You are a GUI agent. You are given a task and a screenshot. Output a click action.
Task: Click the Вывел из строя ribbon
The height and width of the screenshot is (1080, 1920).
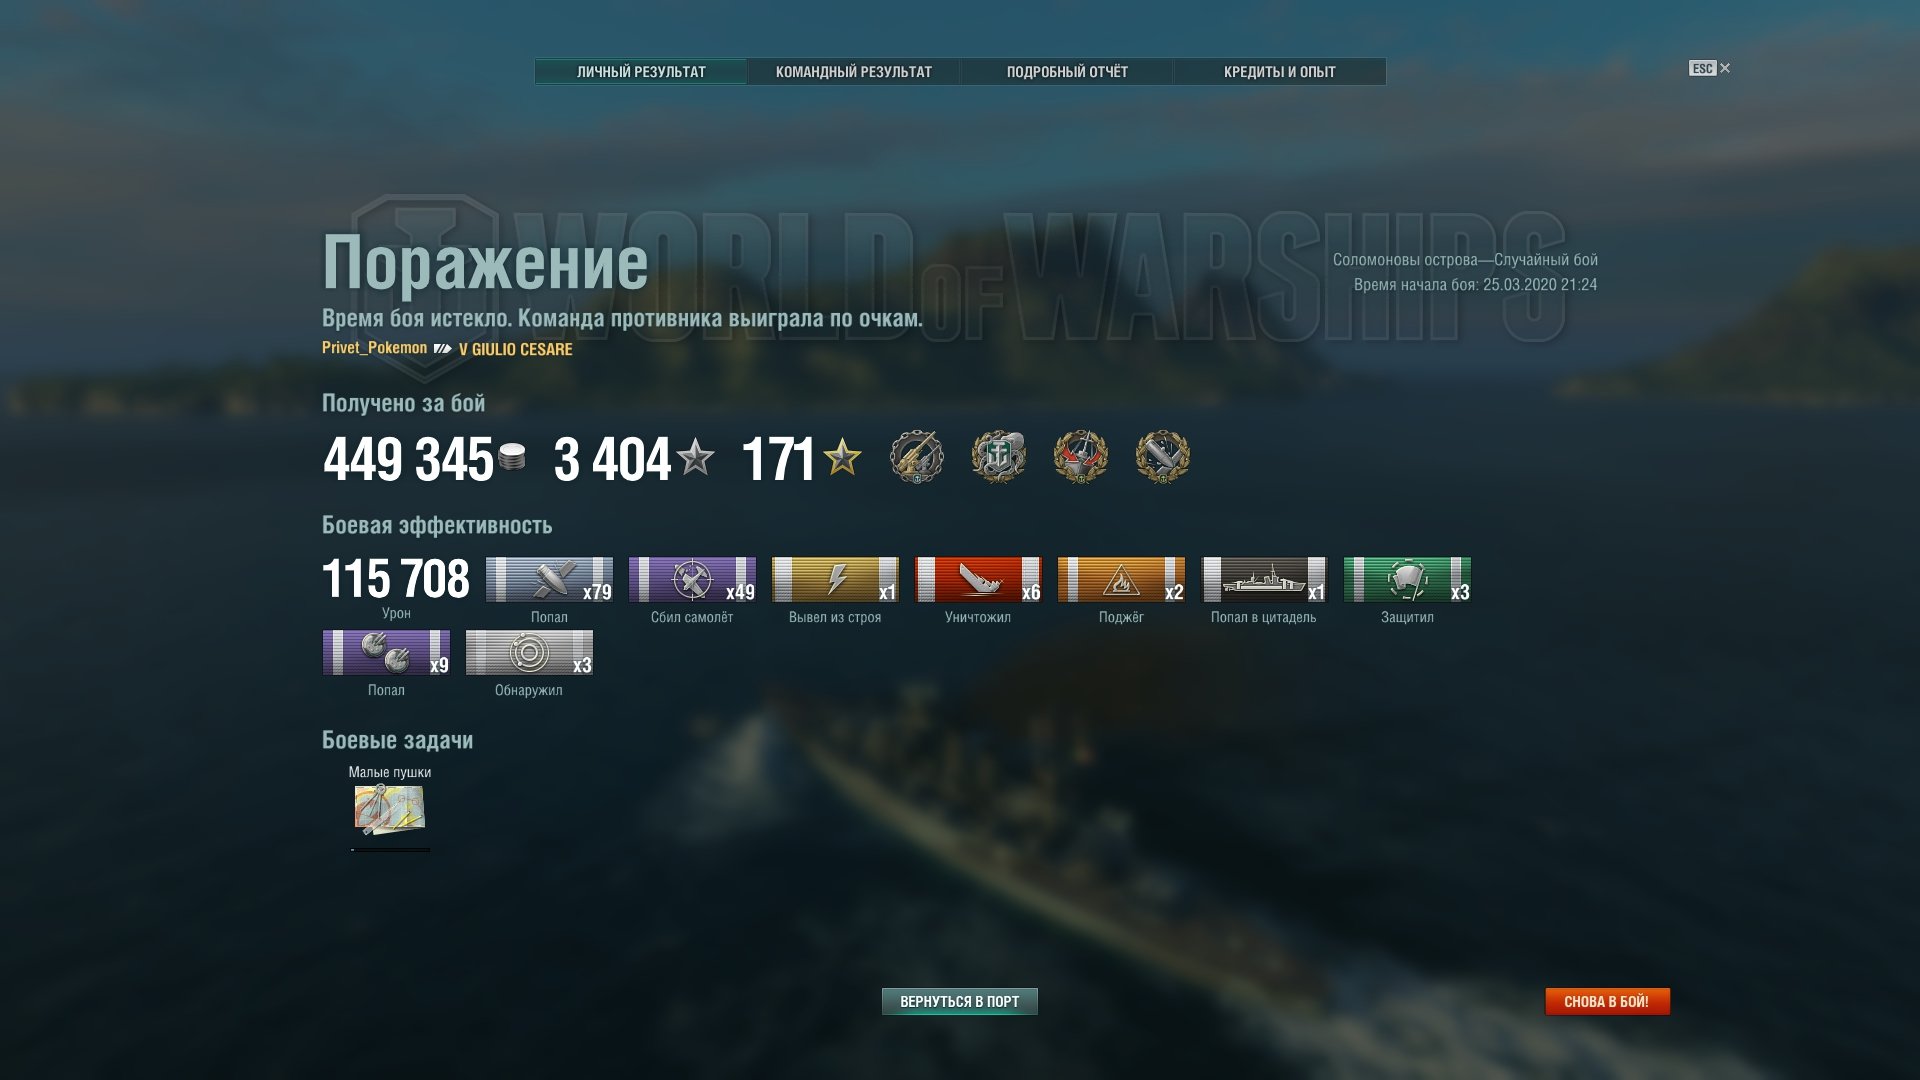pyautogui.click(x=835, y=580)
